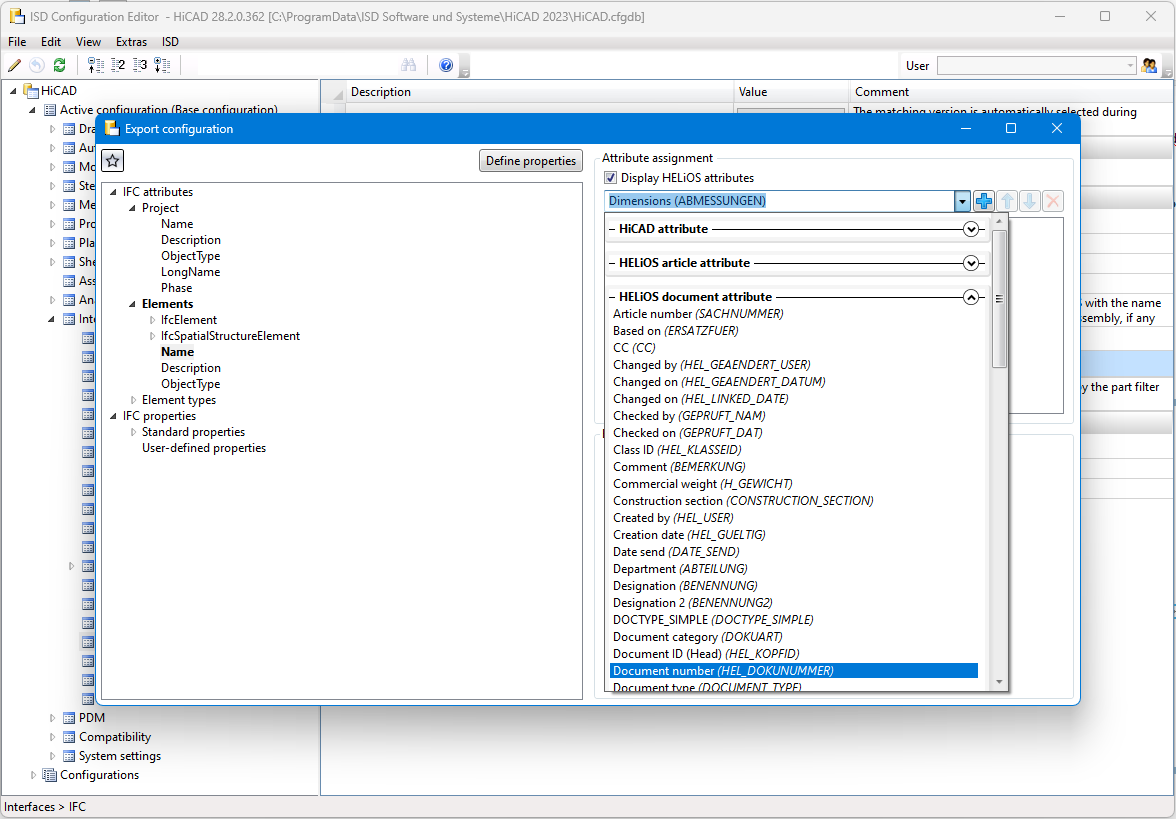1176x819 pixels.
Task: Click the attribute list scrollbar down arrow
Action: click(x=998, y=682)
